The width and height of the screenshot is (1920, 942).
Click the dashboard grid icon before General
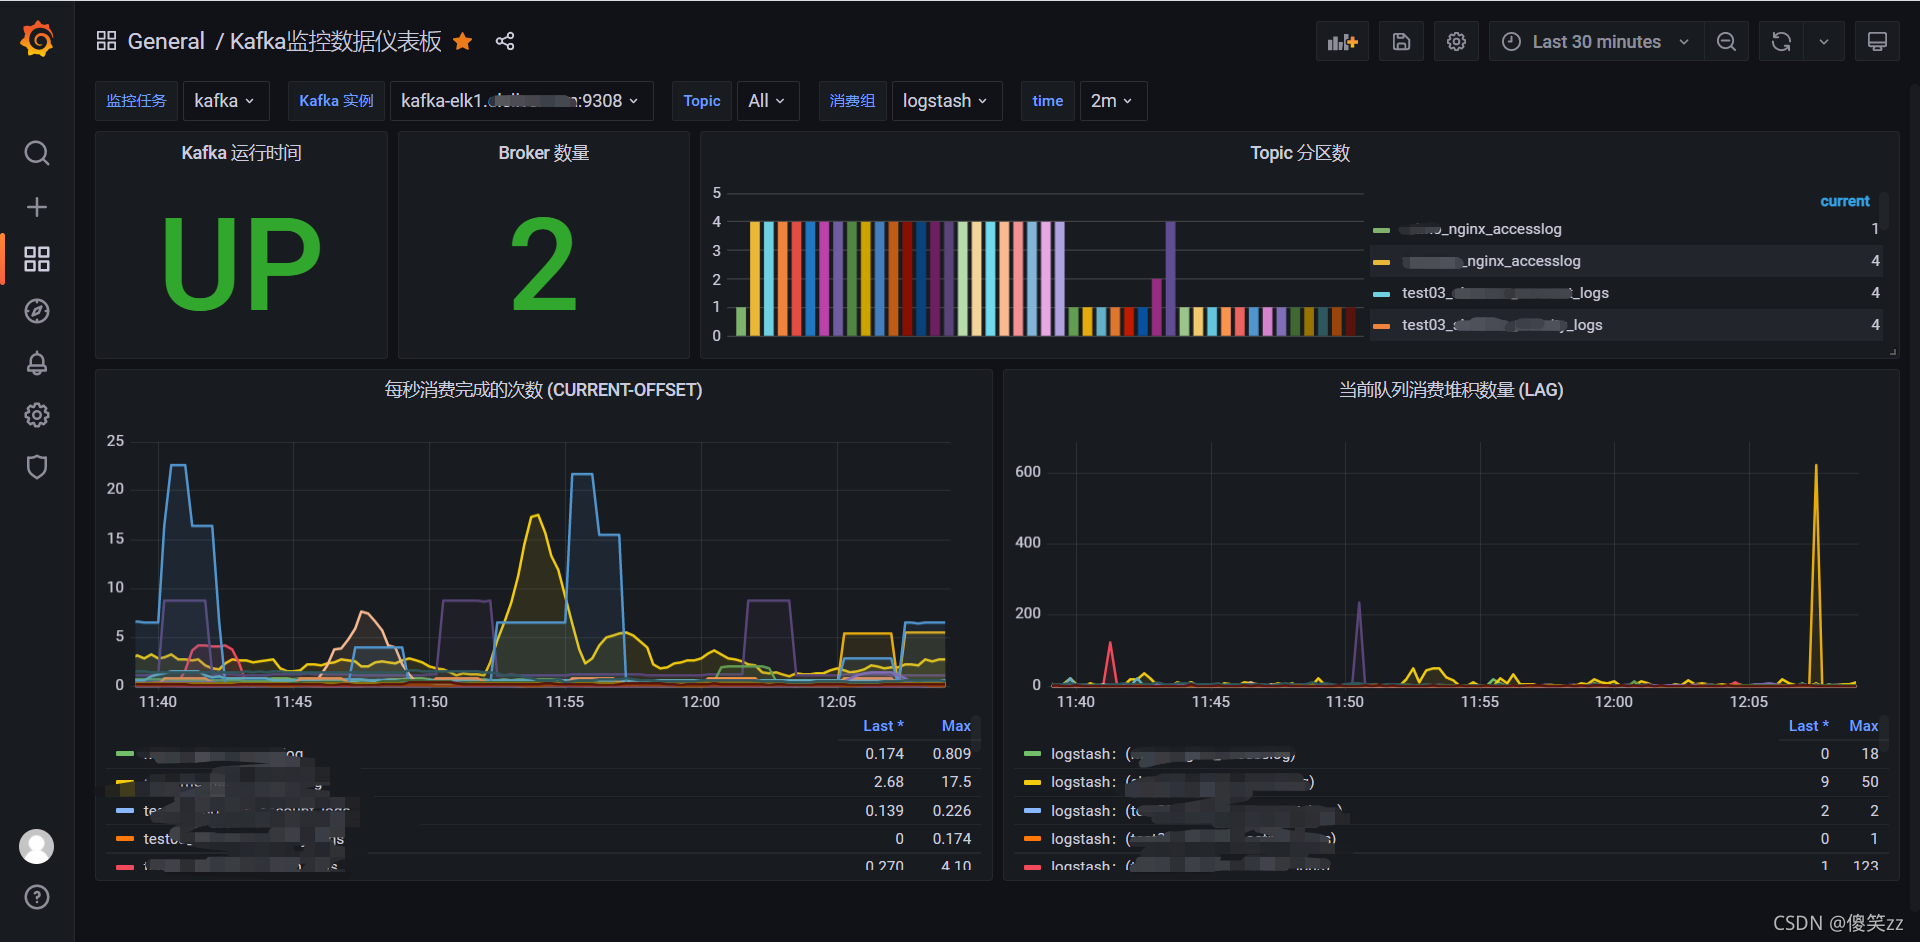pyautogui.click(x=106, y=41)
